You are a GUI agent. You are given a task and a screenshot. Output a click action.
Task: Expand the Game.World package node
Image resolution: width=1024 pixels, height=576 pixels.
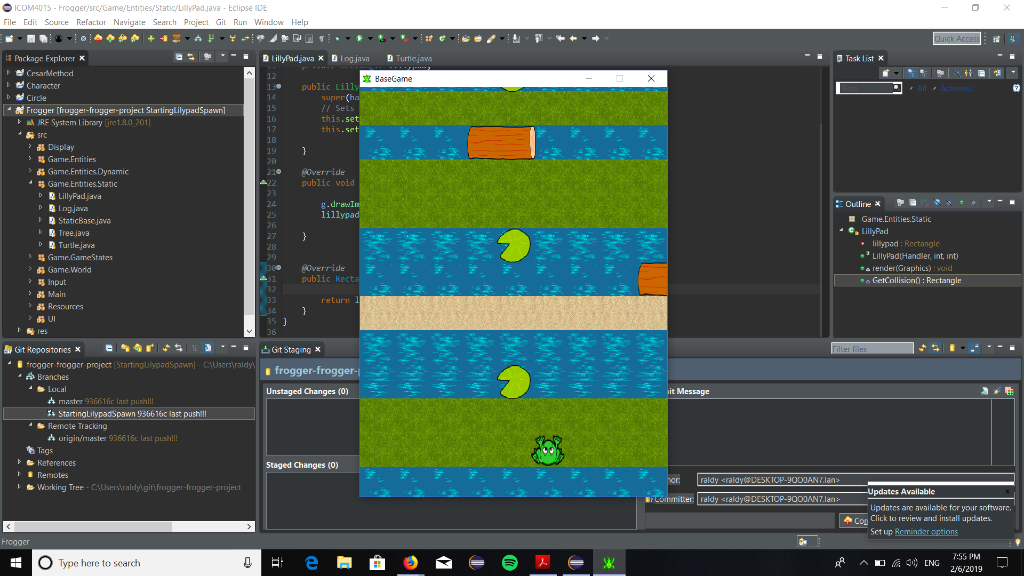[30, 269]
